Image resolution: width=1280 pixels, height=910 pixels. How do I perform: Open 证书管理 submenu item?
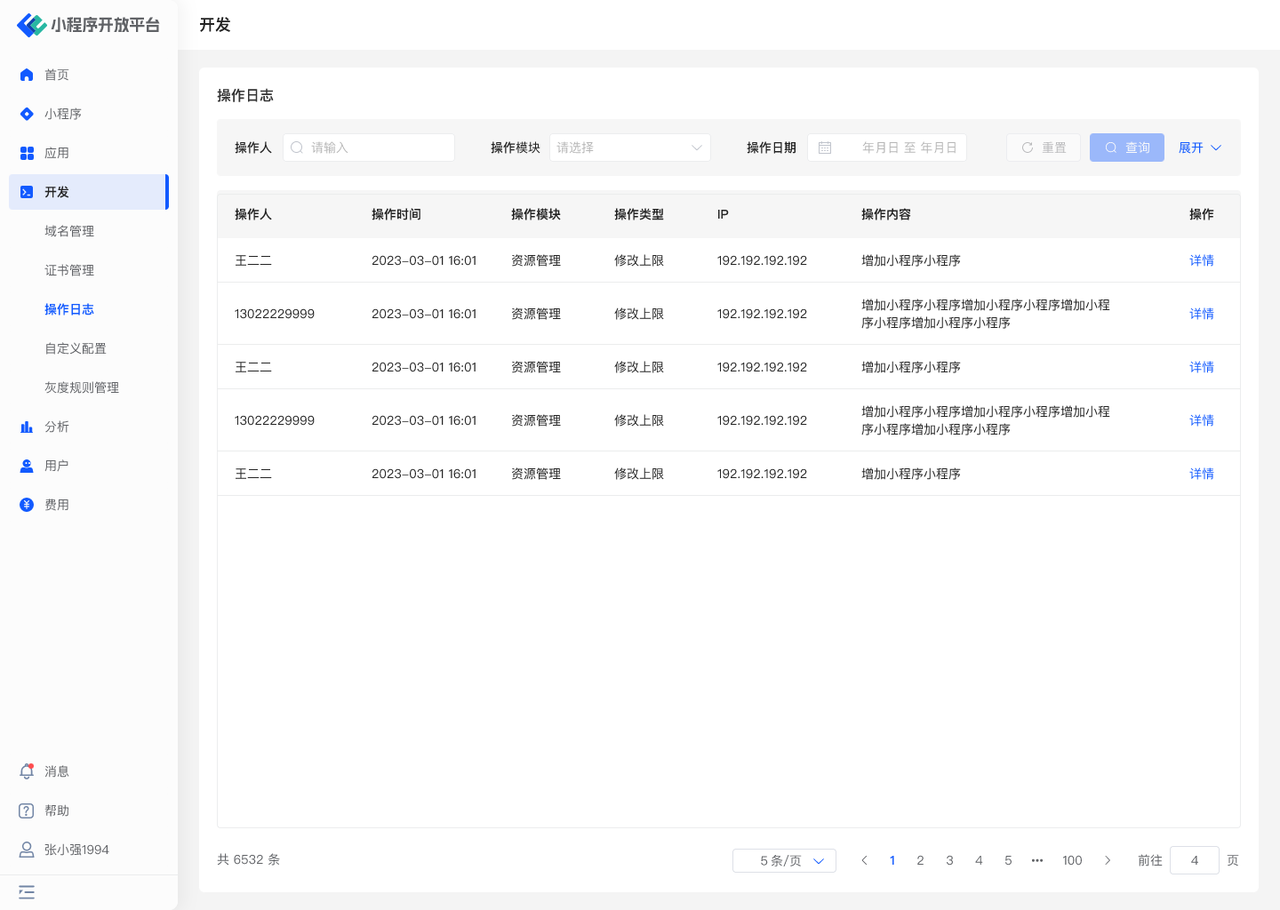[x=69, y=270]
